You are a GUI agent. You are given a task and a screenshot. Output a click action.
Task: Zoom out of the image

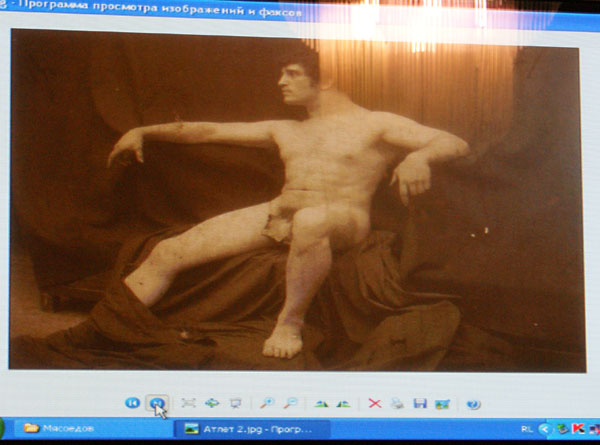(x=290, y=403)
